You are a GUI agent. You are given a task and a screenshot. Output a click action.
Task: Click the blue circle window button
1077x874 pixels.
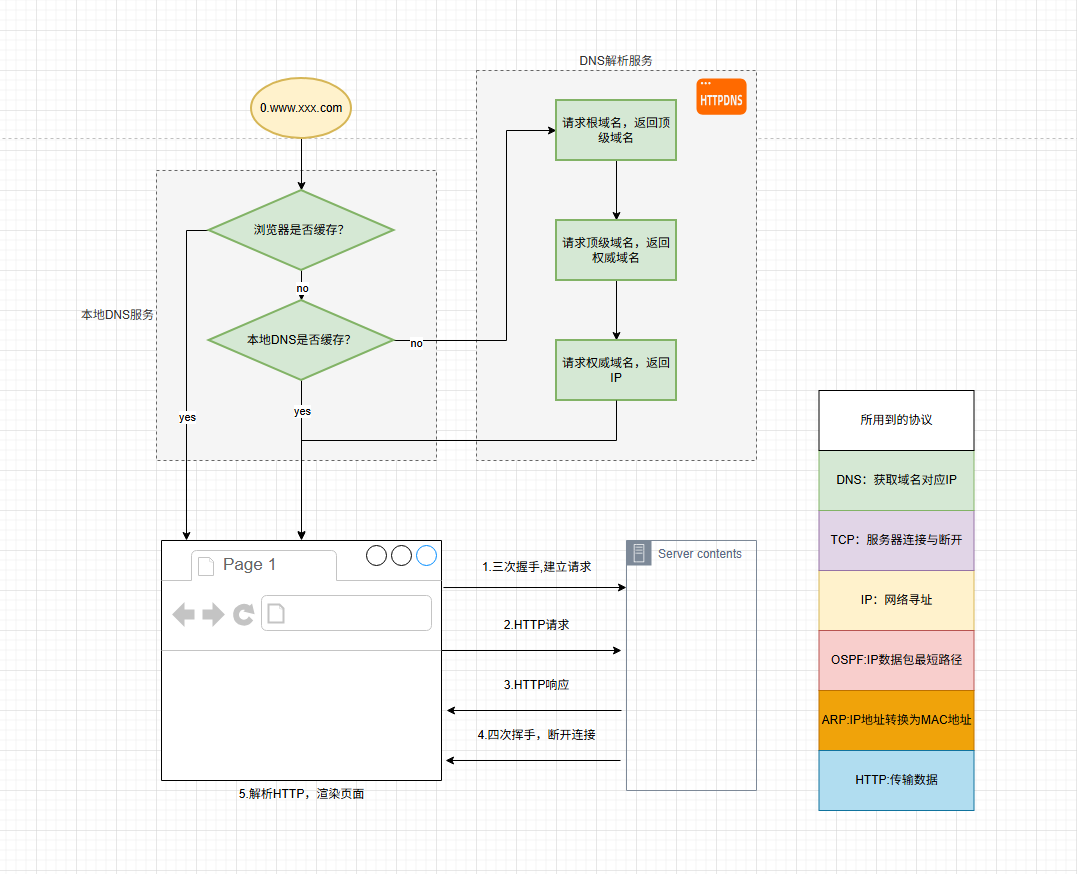pyautogui.click(x=427, y=556)
